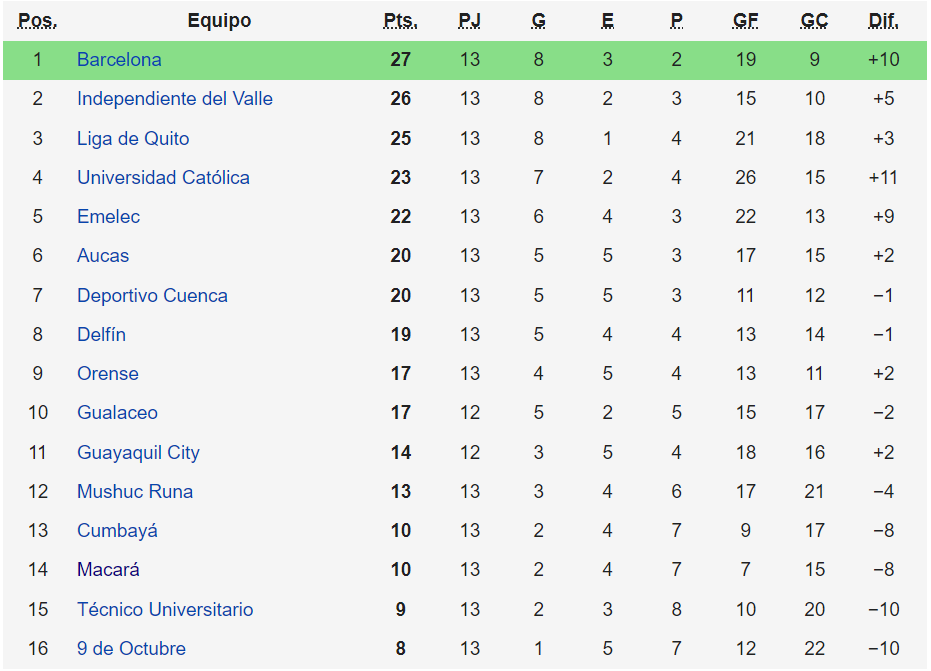Click the Independiente del Valle link
Image resolution: width=931 pixels, height=671 pixels.
[175, 99]
